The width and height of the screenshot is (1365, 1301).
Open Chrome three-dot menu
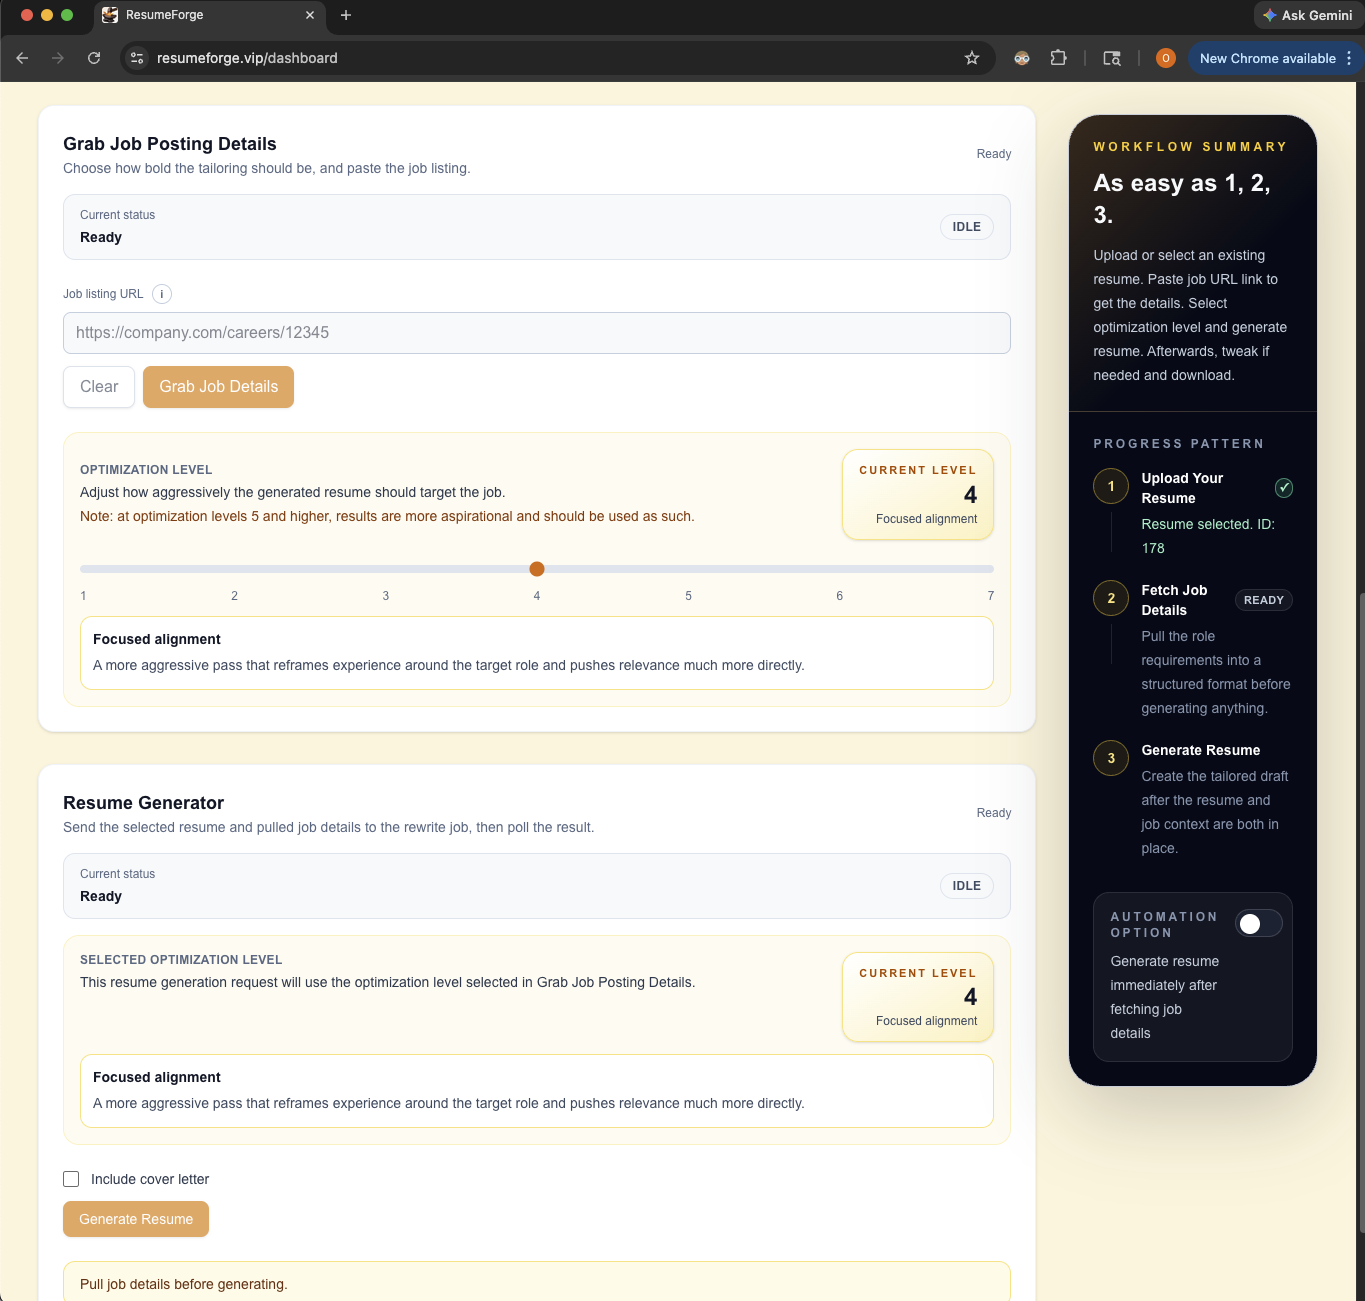(1349, 58)
